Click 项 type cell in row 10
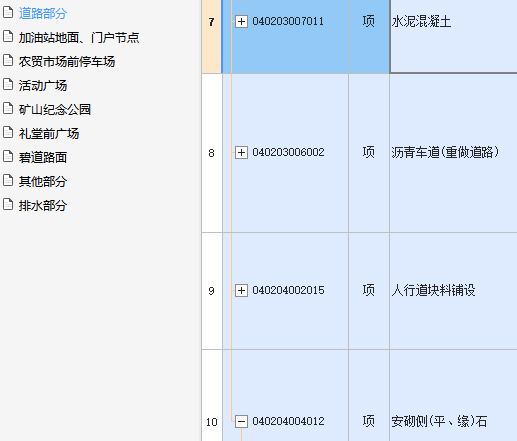517x441 pixels. click(x=369, y=396)
